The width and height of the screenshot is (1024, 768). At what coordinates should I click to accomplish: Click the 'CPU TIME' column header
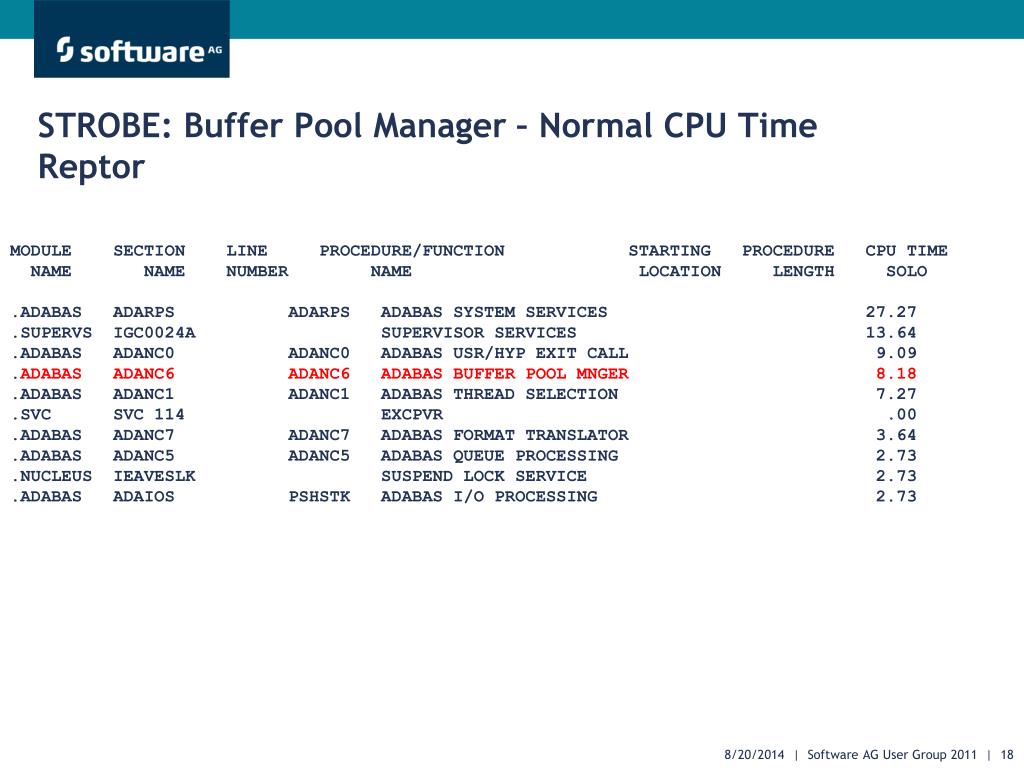(x=906, y=251)
